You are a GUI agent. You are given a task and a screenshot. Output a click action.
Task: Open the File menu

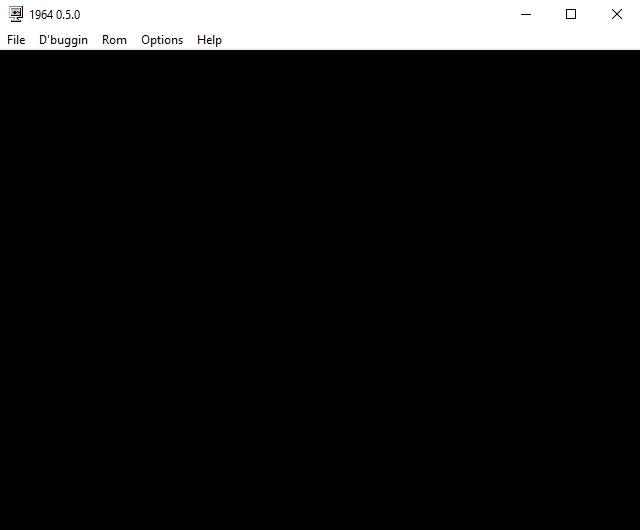click(16, 40)
